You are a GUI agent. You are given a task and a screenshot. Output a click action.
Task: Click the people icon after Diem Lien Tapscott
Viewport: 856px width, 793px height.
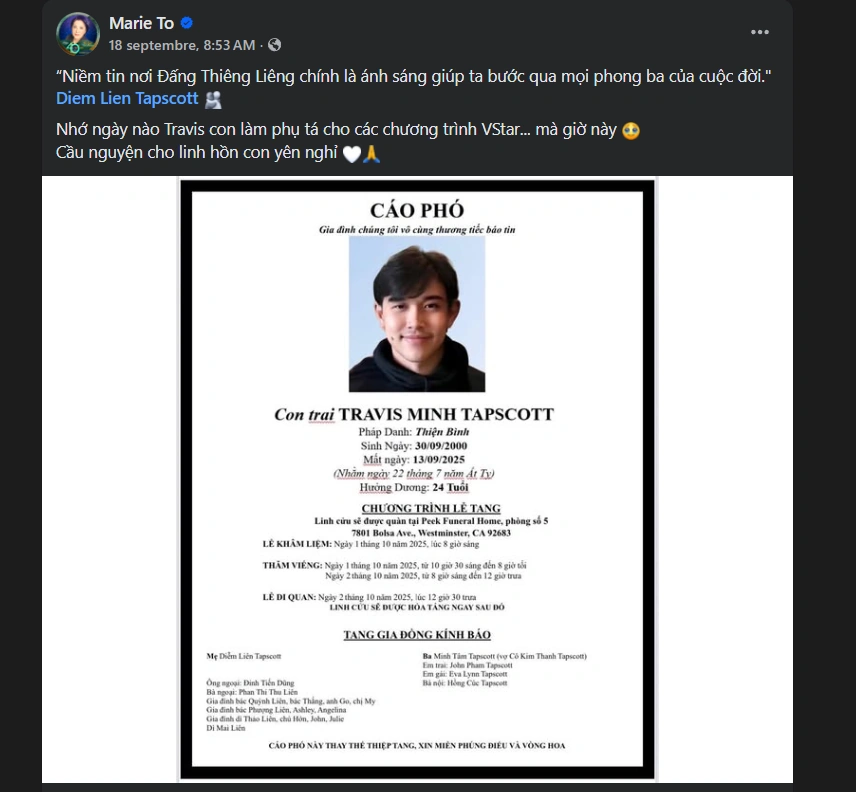coord(213,99)
